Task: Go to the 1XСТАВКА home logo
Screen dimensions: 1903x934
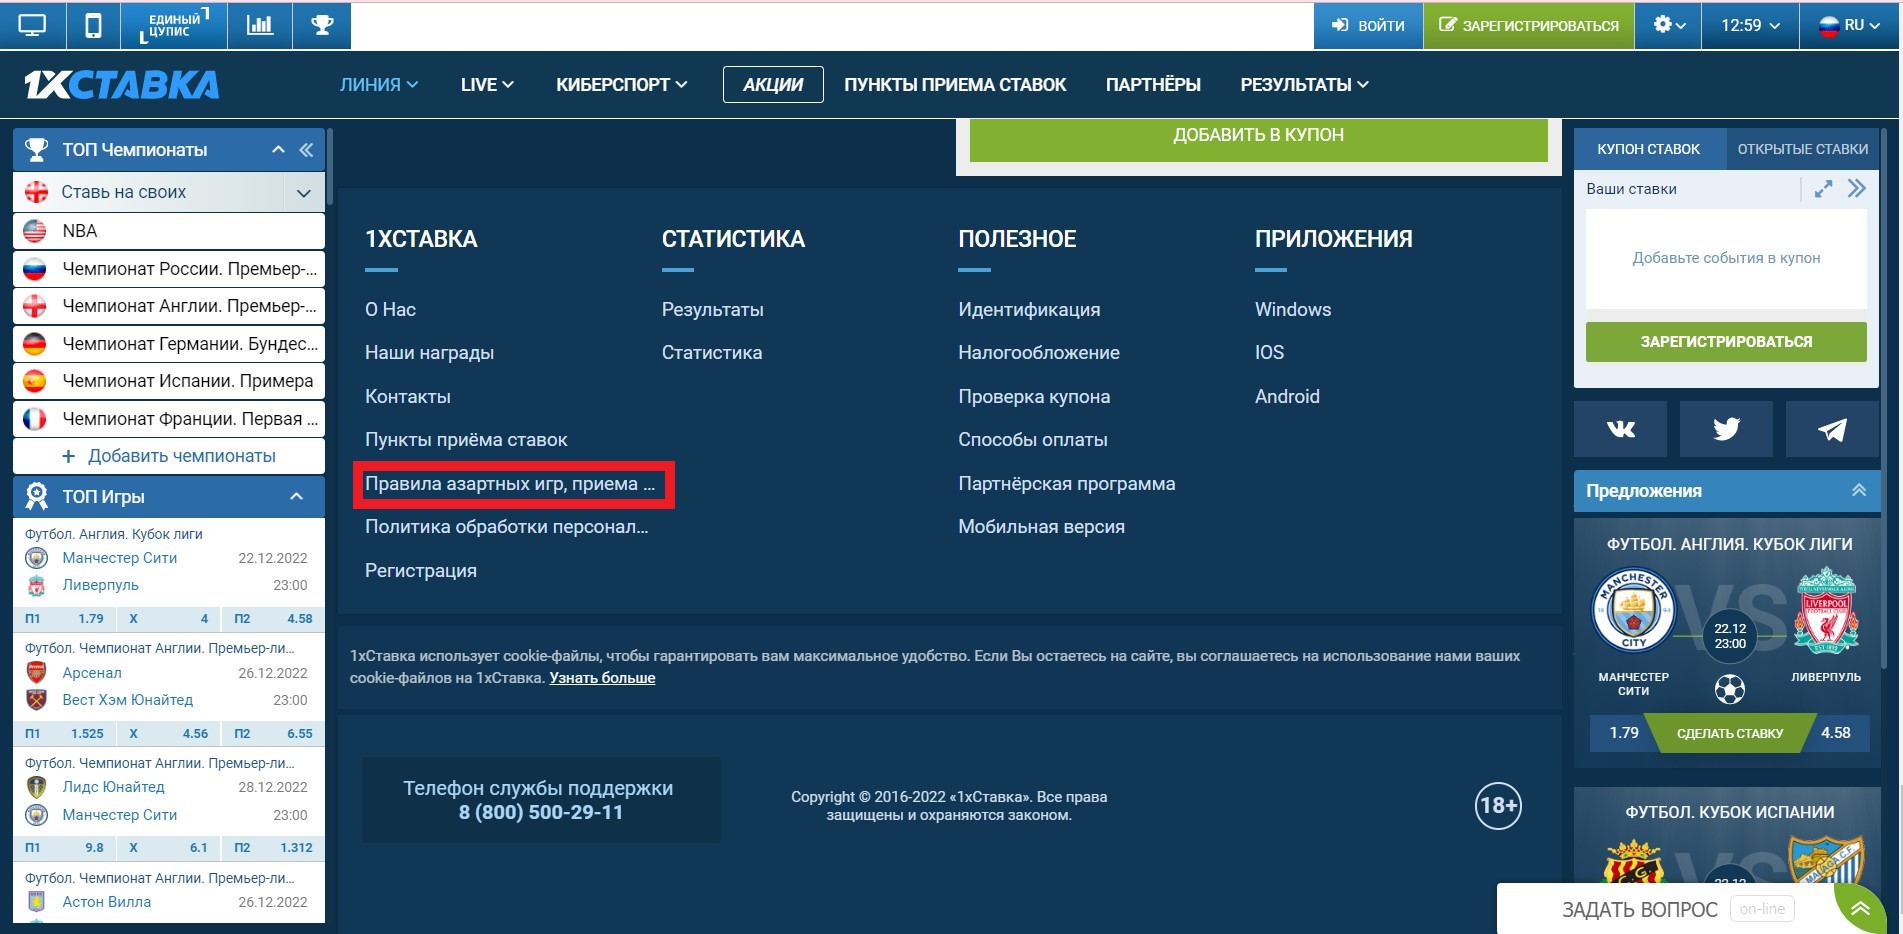Action: coord(122,85)
